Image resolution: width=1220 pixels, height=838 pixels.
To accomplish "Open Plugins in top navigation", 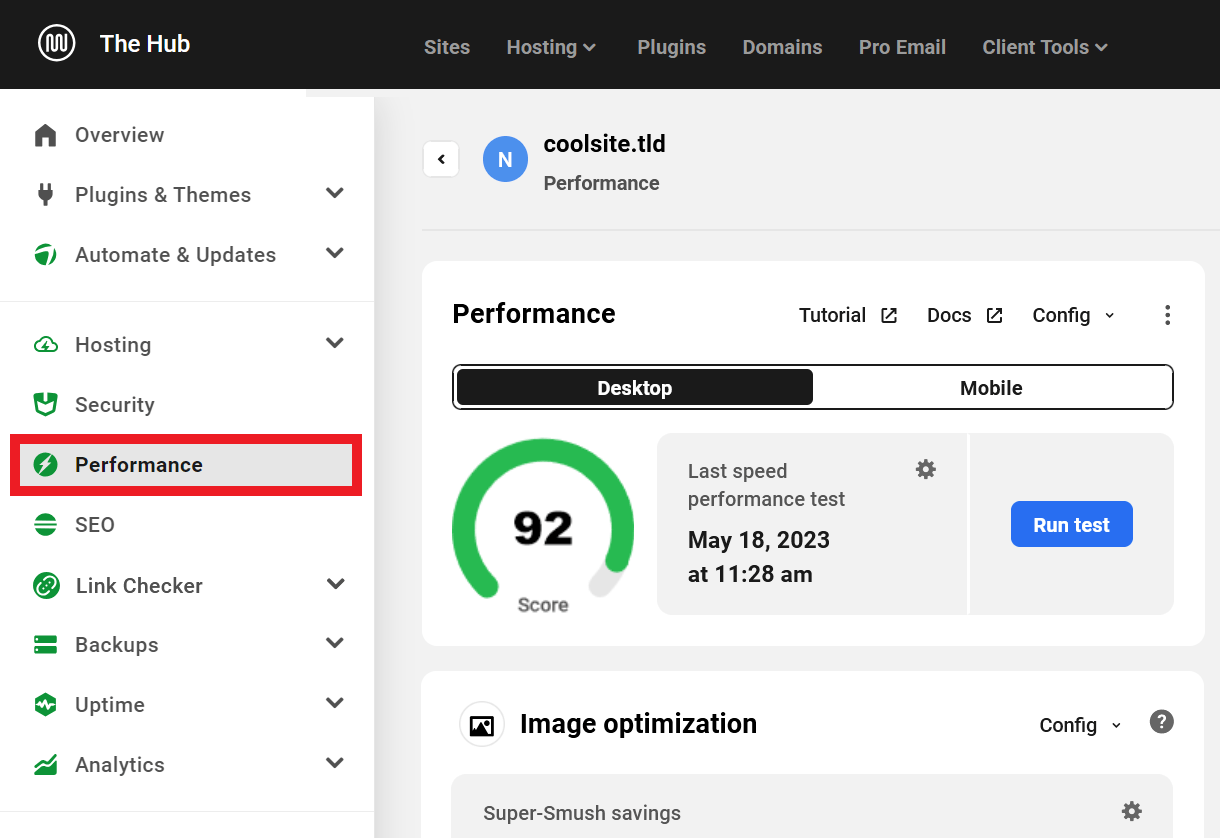I will [x=672, y=47].
